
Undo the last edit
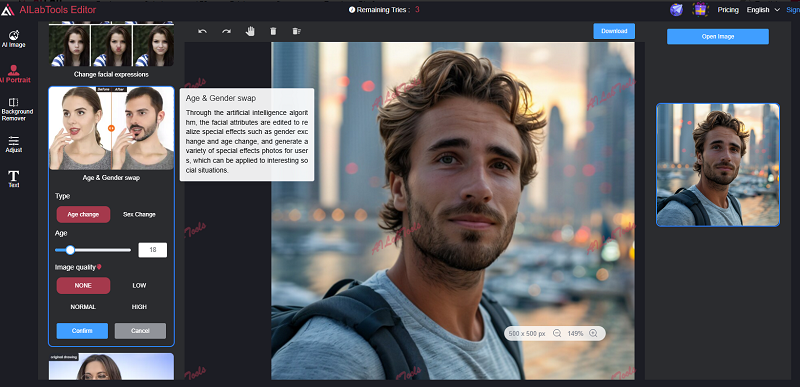click(203, 32)
